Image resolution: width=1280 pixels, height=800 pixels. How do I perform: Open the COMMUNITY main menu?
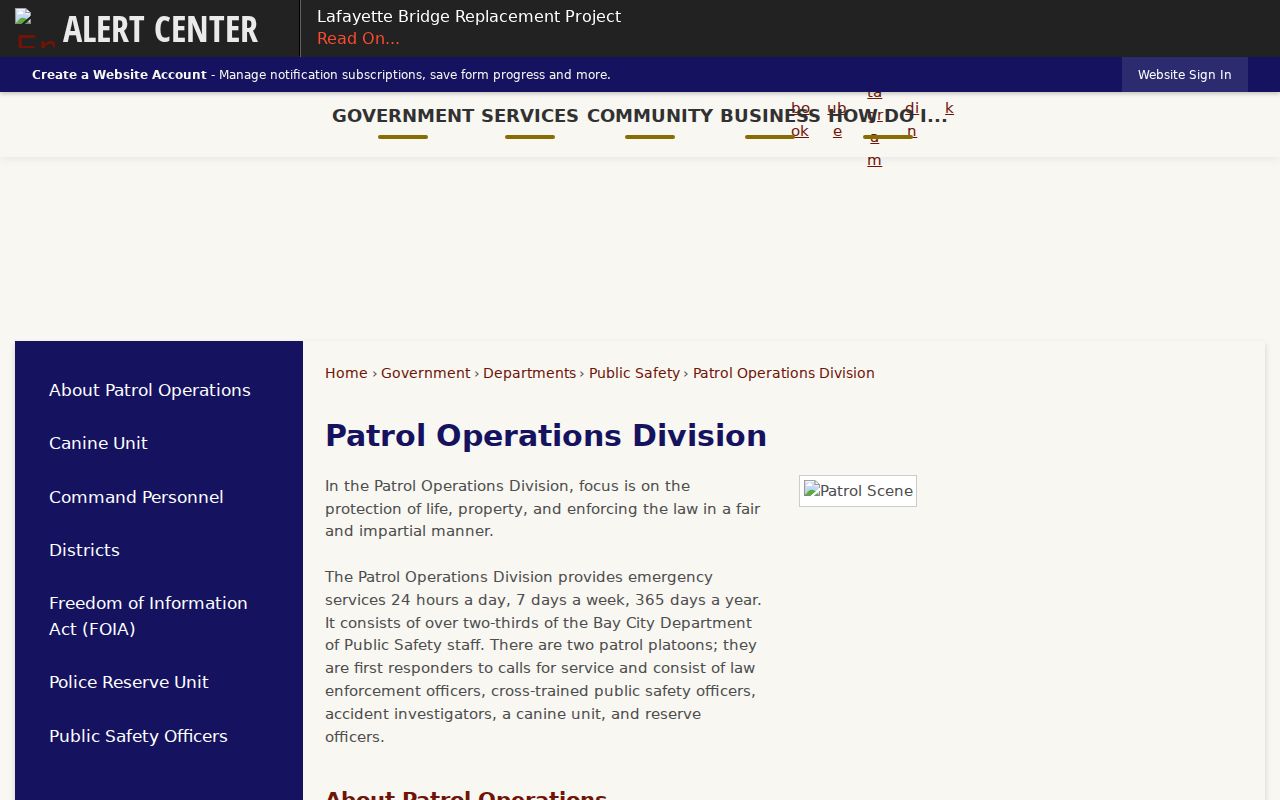650,116
